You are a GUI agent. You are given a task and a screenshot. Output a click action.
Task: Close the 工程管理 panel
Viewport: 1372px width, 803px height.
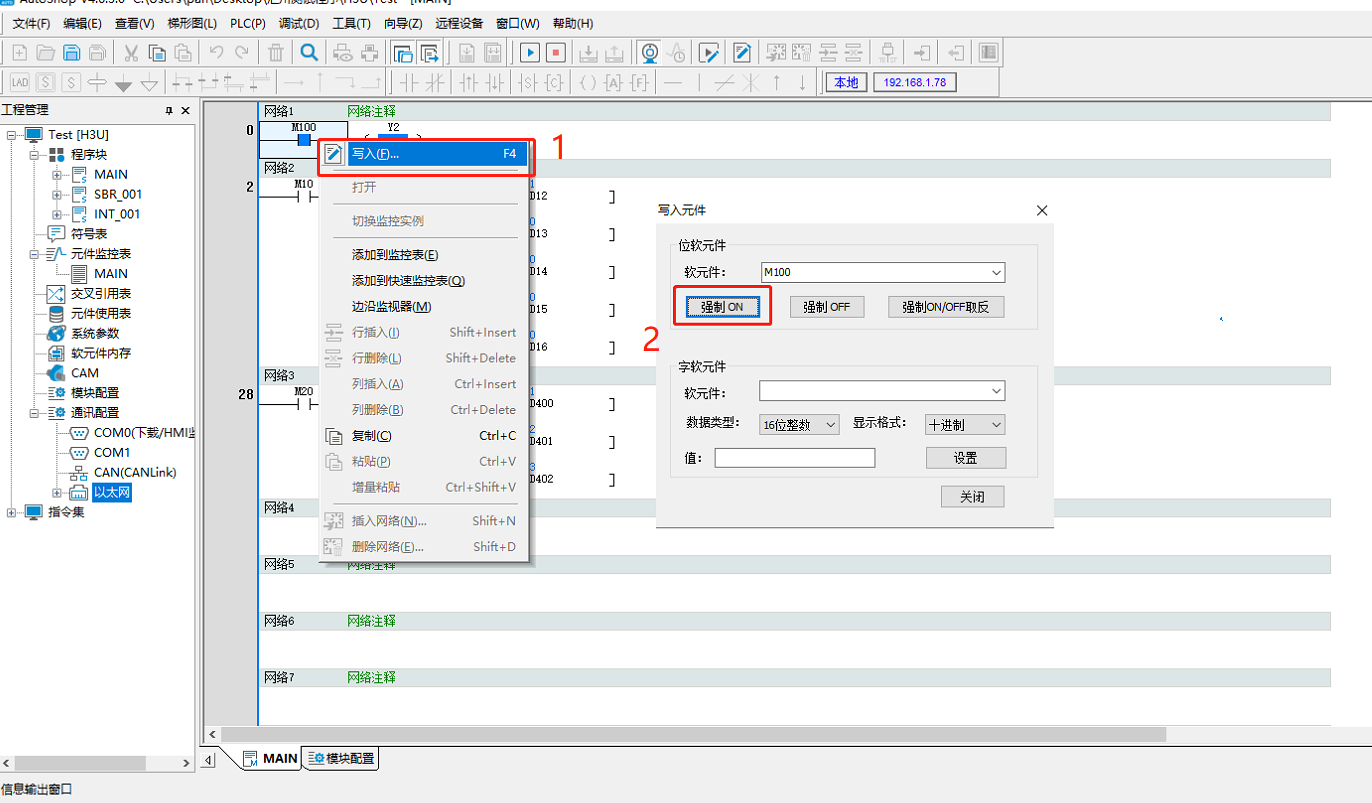[184, 111]
